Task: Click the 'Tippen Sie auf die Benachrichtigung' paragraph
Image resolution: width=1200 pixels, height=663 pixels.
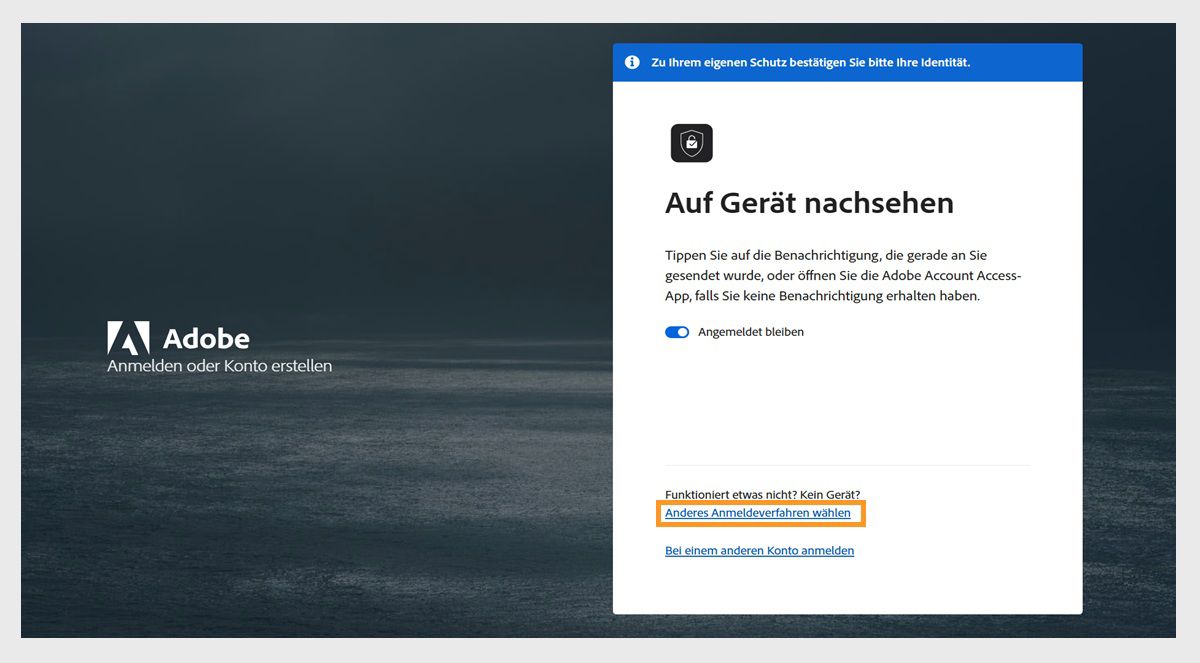Action: [843, 276]
